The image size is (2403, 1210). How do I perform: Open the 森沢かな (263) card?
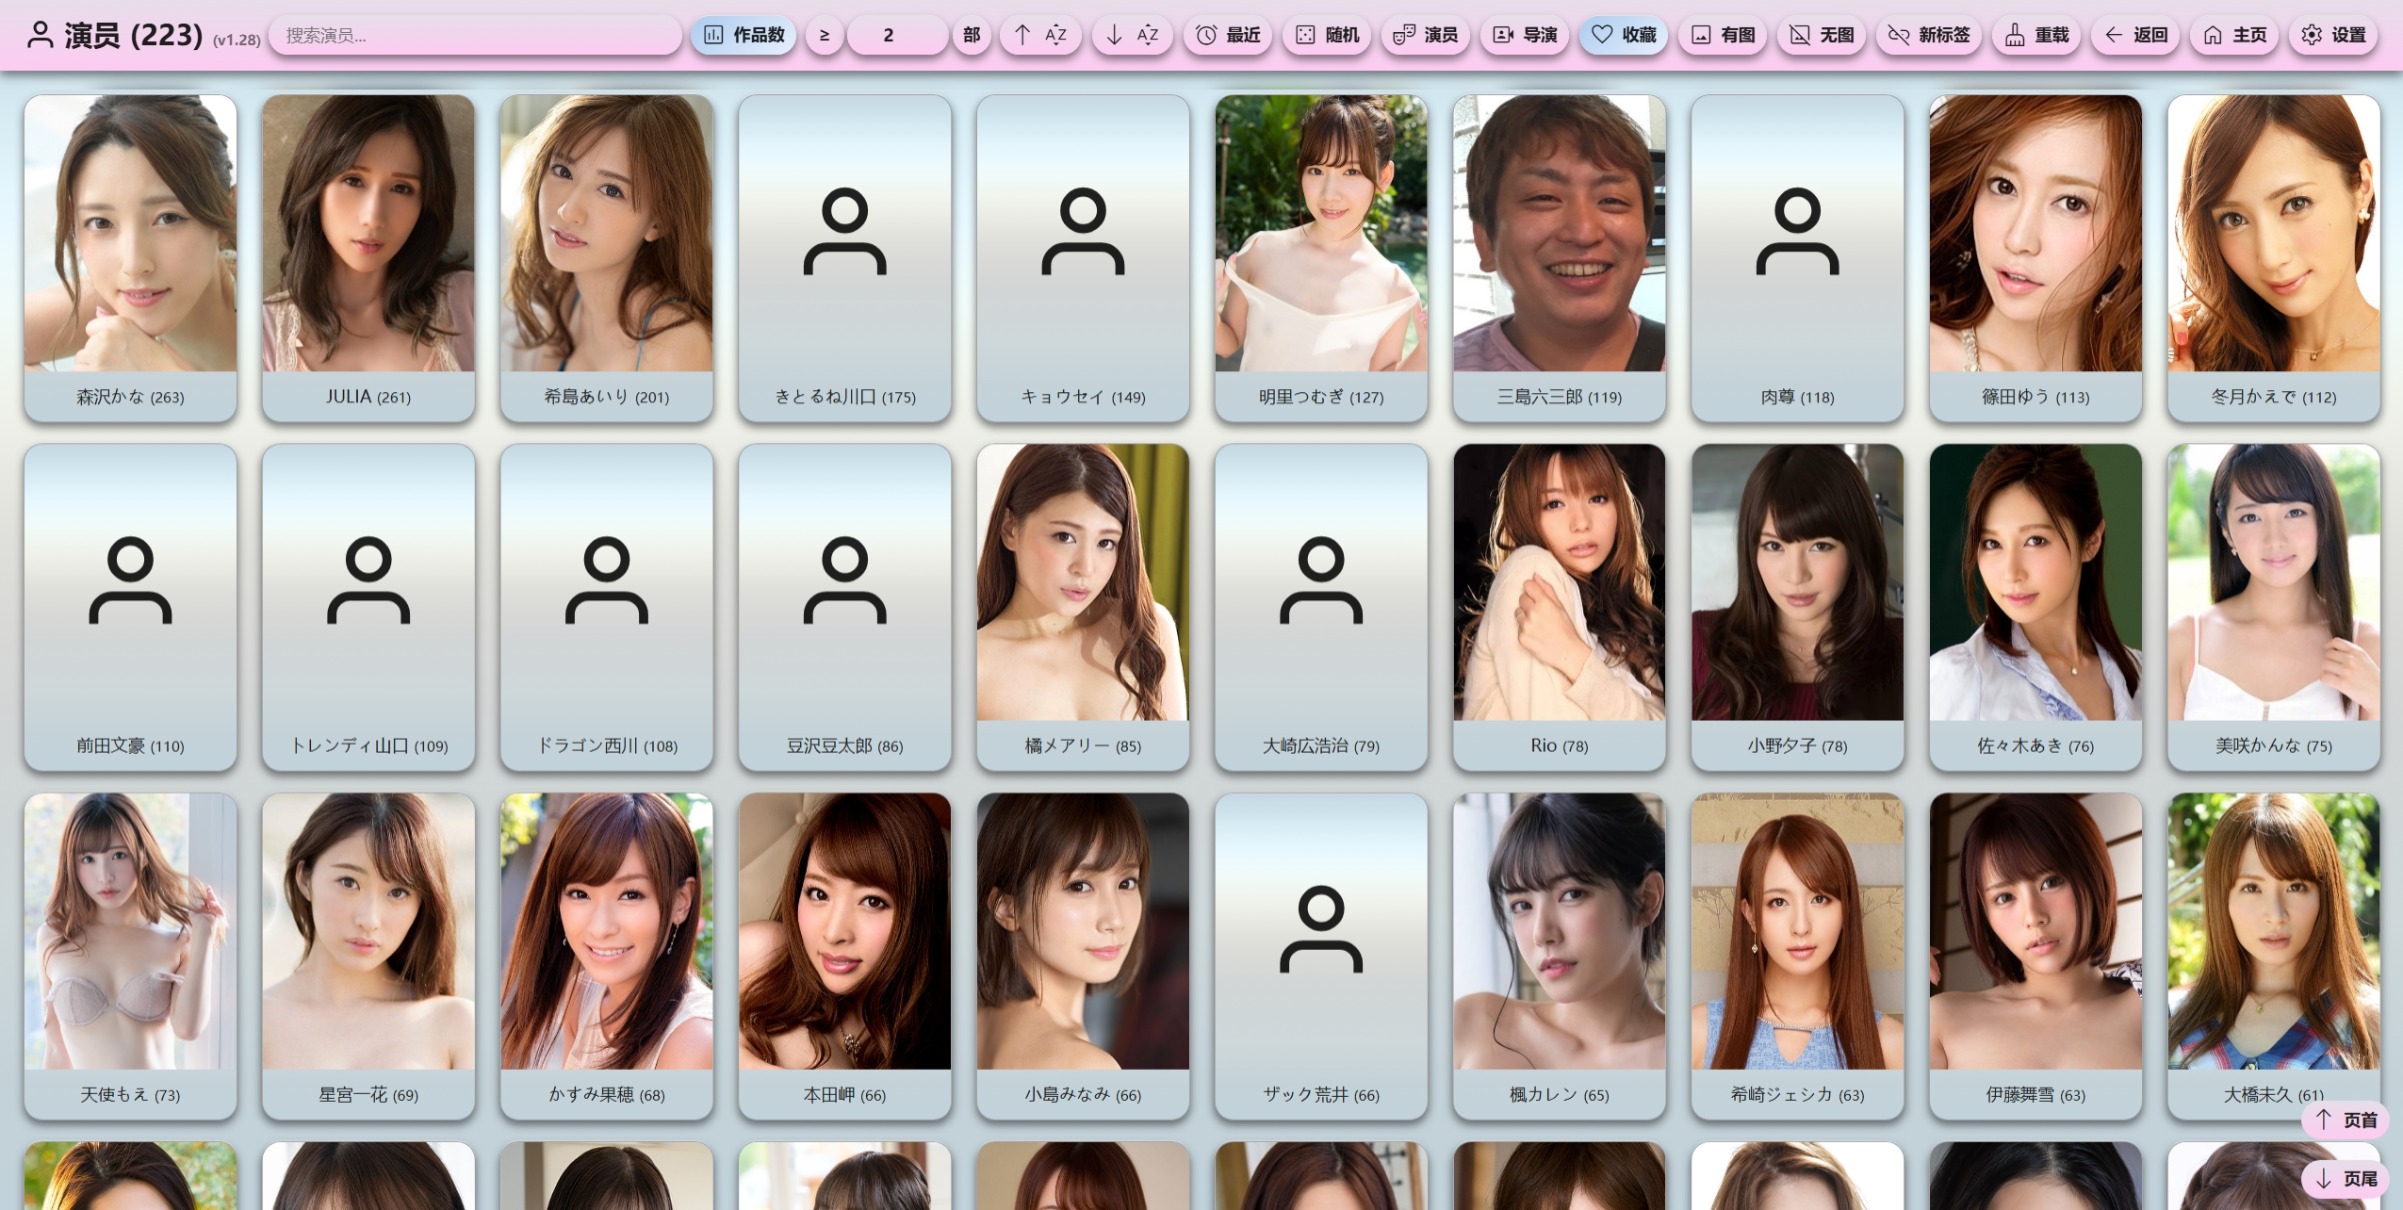point(131,258)
